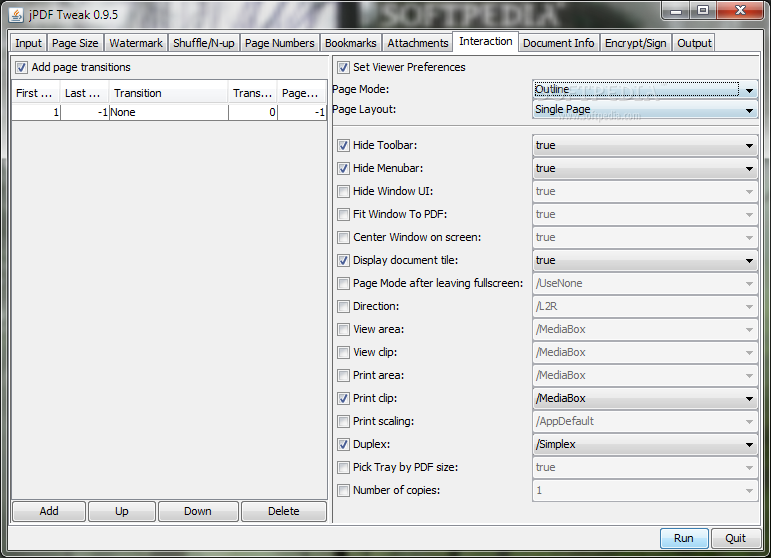Switch to the Bookmarks tab
The image size is (771, 558).
tap(351, 43)
